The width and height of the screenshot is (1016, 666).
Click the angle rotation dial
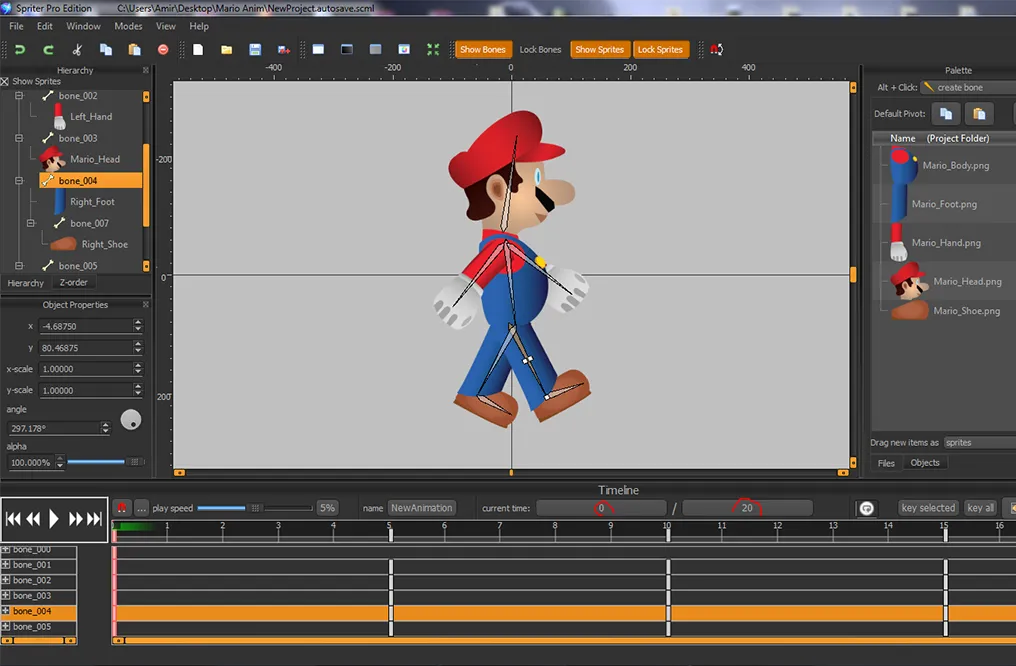coord(131,420)
